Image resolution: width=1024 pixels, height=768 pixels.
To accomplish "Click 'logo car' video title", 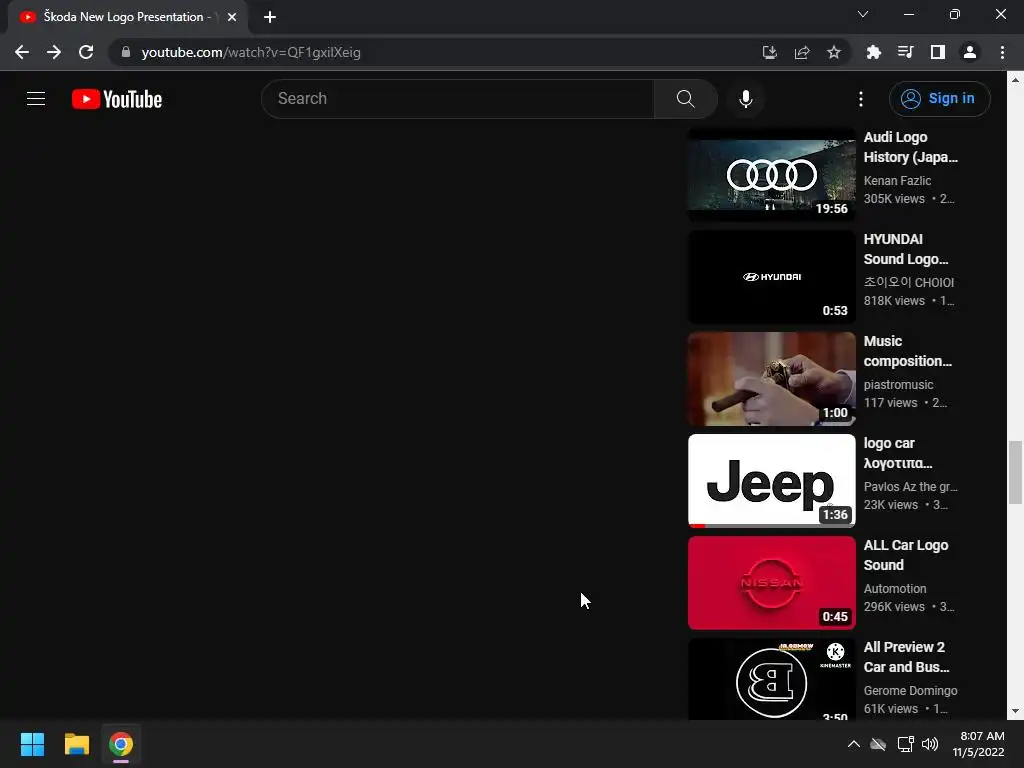I will click(x=898, y=453).
